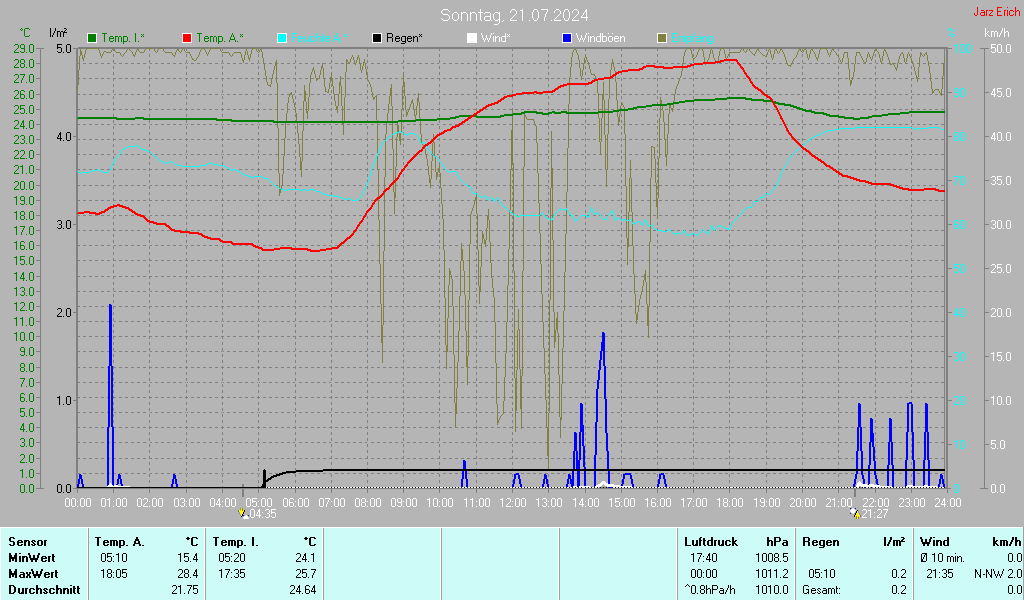
Task: Click the sunrise icon at 04:35
Action: tap(243, 513)
